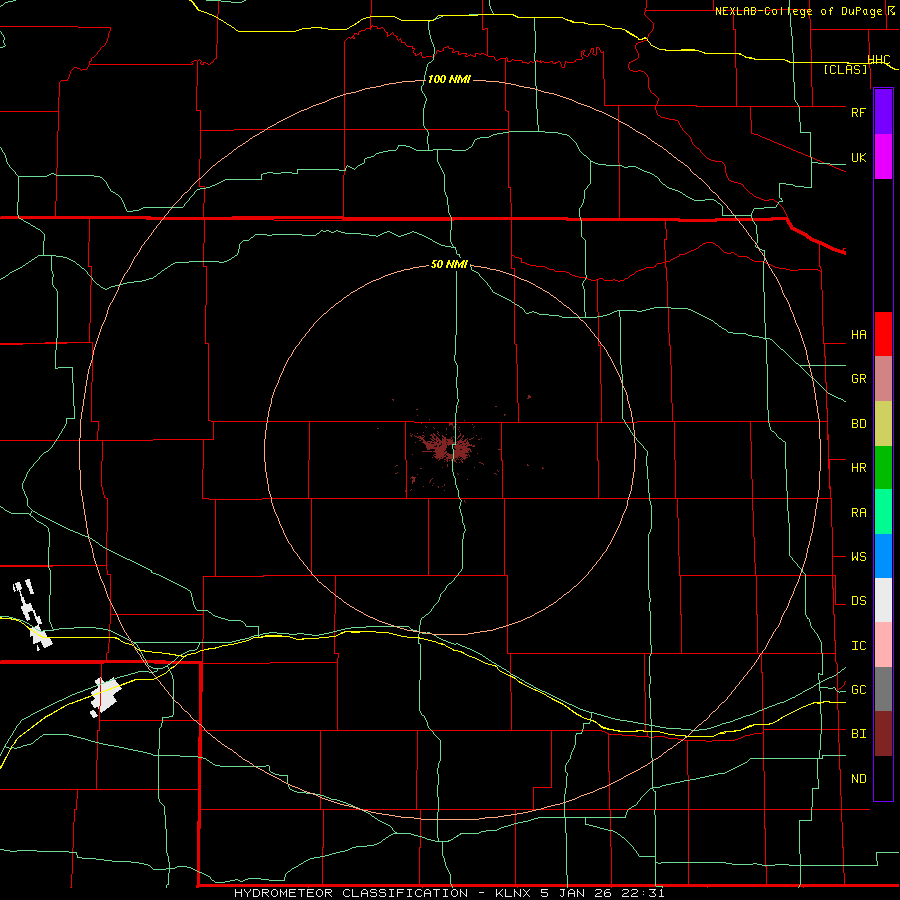Click the dark red biological echo cluster at radar center

(x=447, y=447)
